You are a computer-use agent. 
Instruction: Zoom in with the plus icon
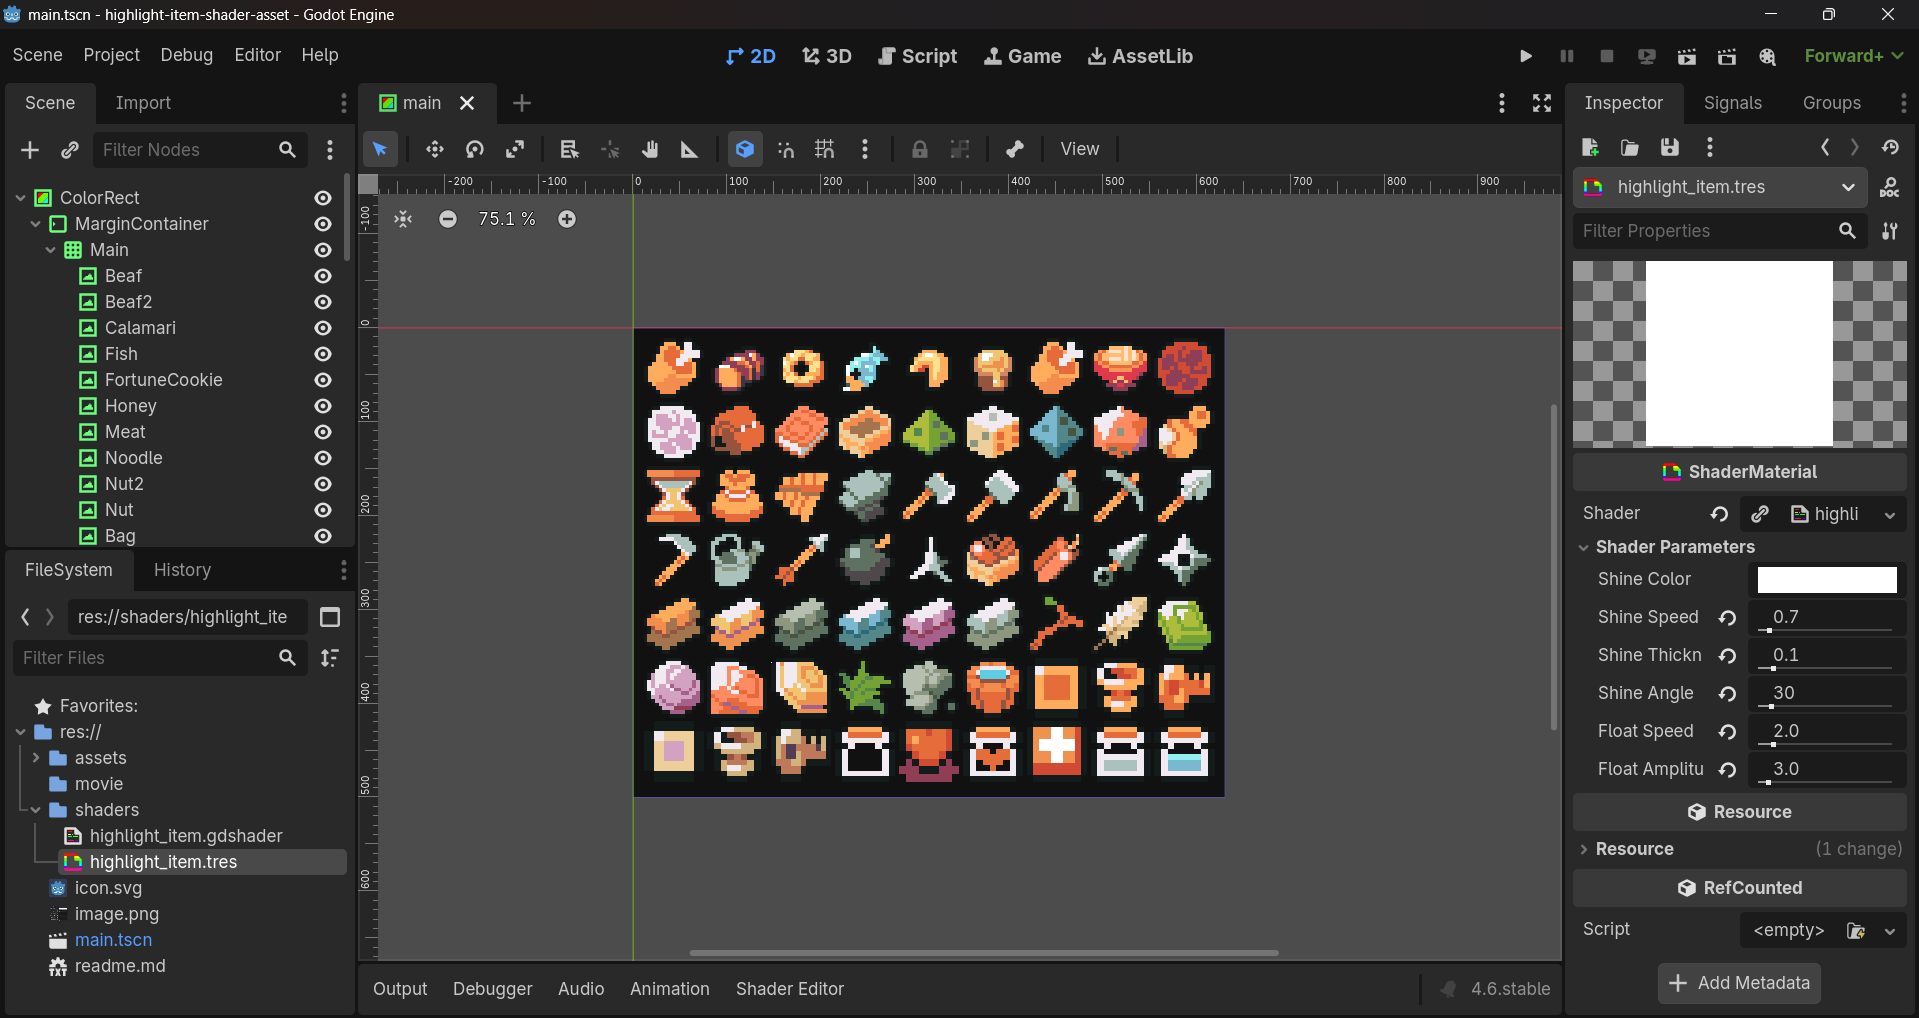coord(567,219)
